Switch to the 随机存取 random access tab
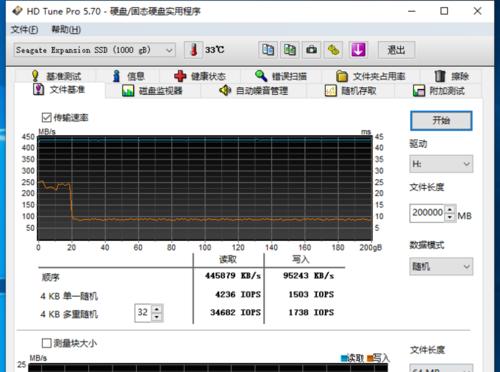Image resolution: width=500 pixels, height=372 pixels. point(351,91)
